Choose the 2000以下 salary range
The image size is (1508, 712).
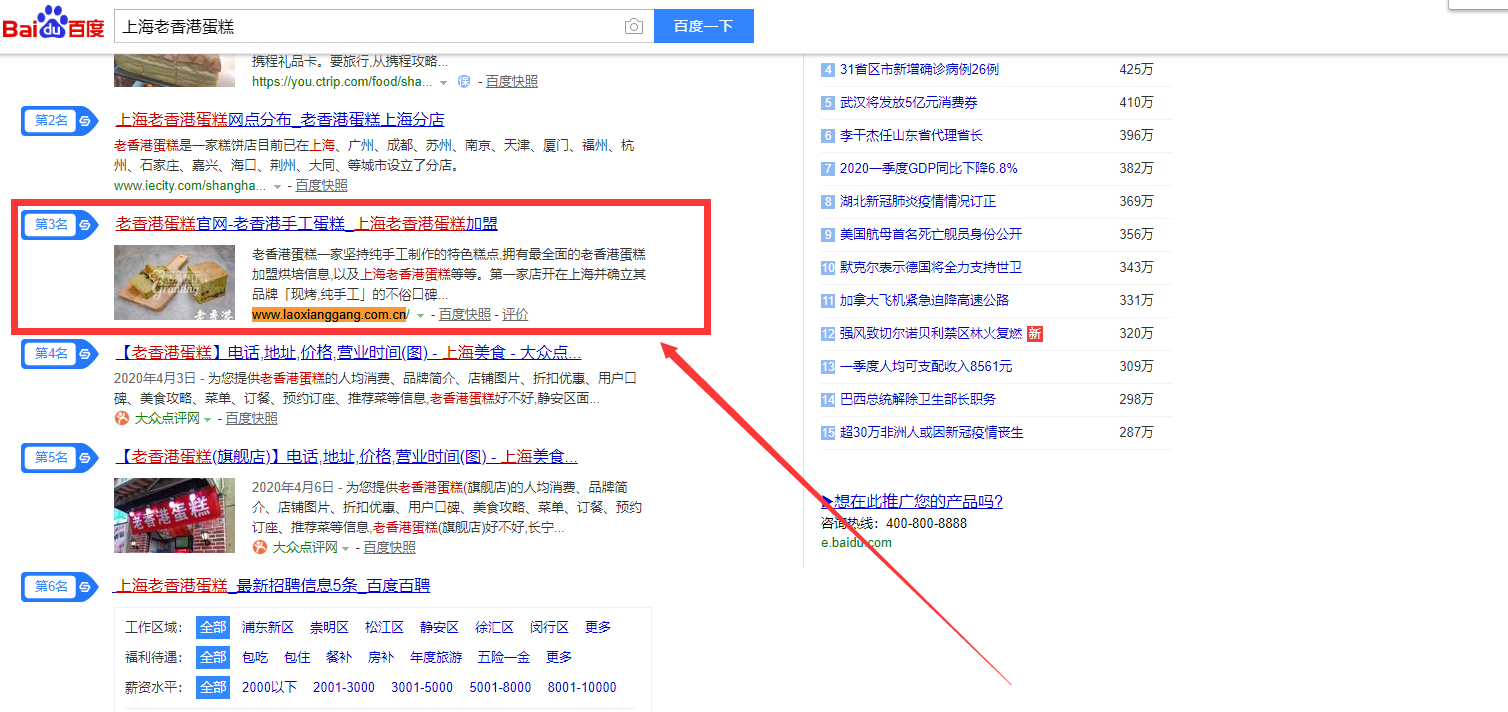[270, 687]
